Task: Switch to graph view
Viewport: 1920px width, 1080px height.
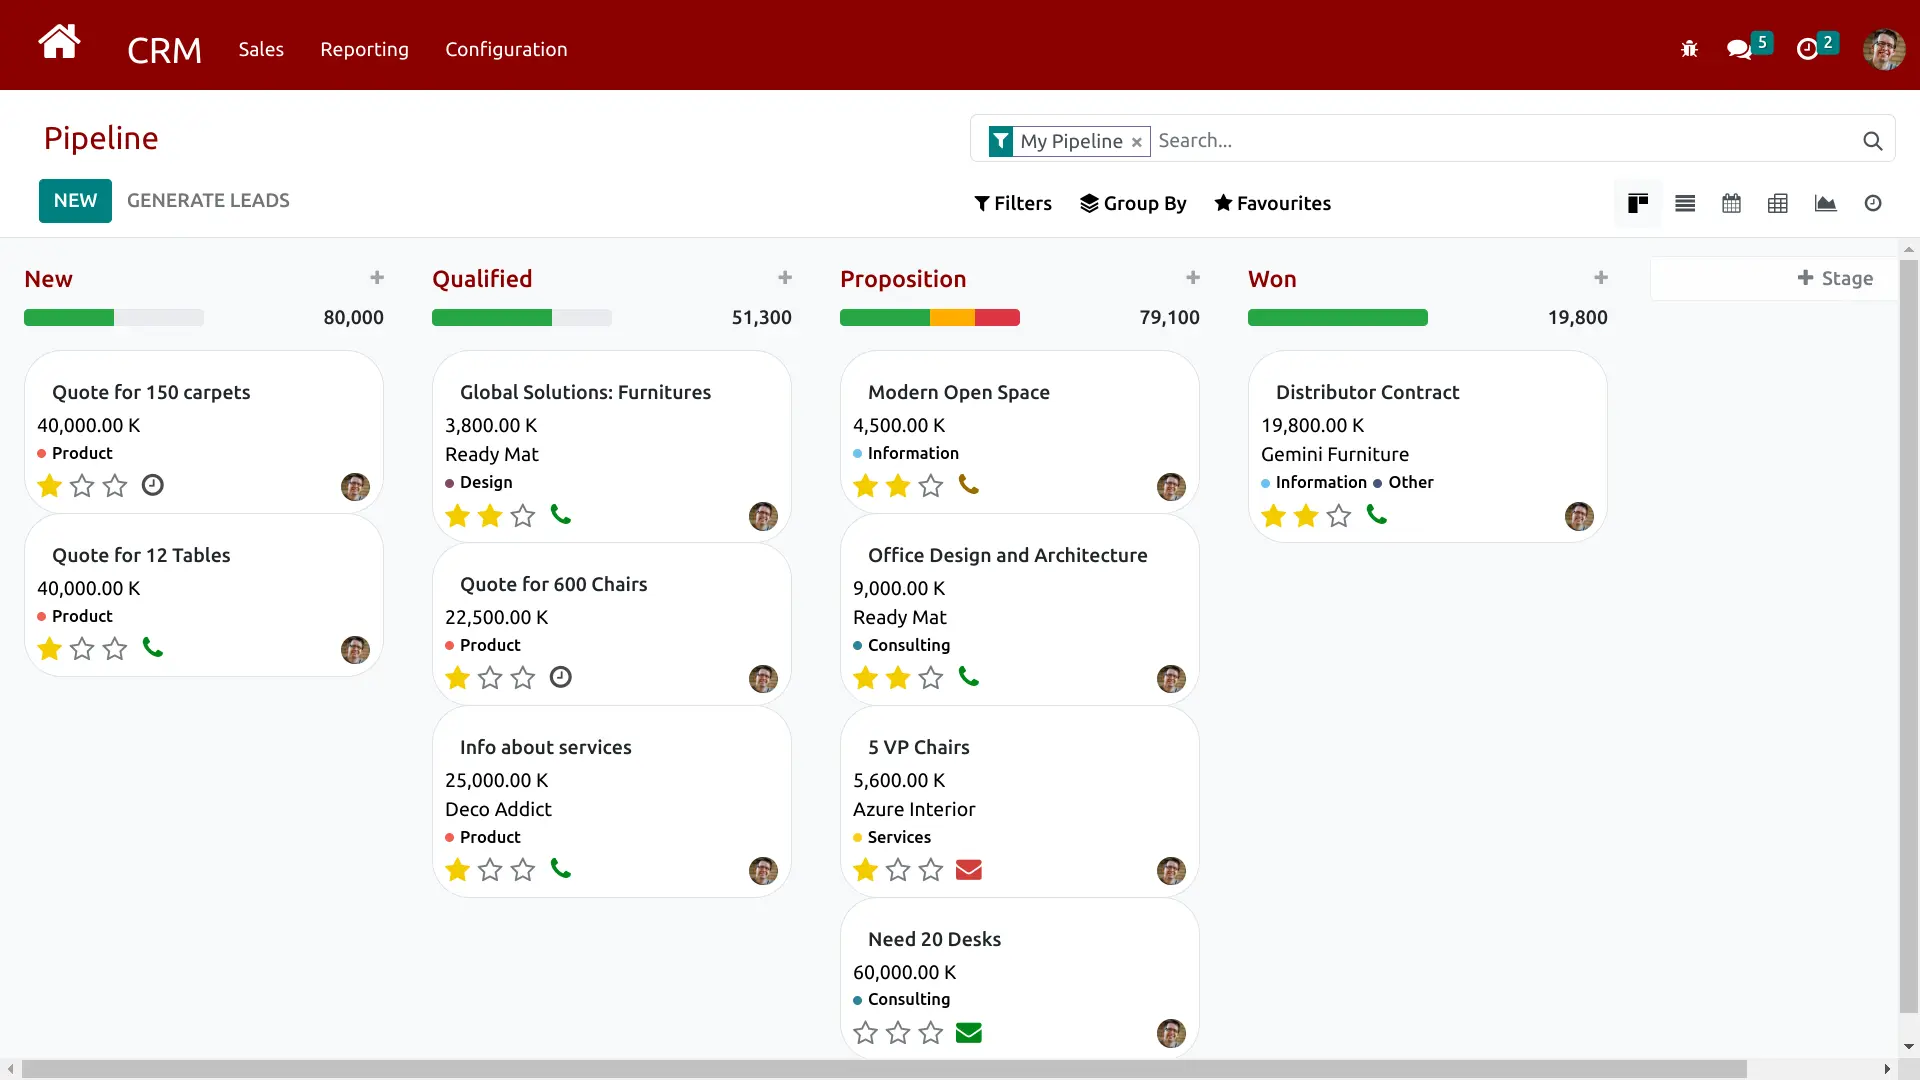Action: pyautogui.click(x=1825, y=204)
